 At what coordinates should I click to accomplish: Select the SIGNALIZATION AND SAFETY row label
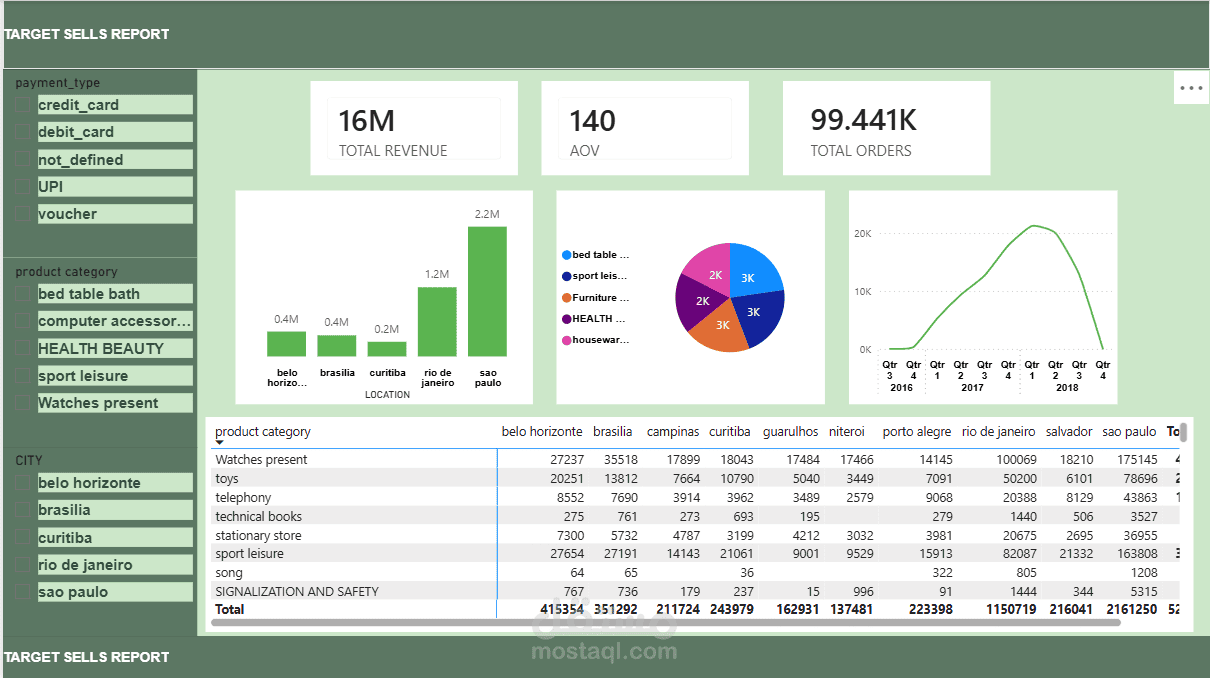click(x=297, y=592)
